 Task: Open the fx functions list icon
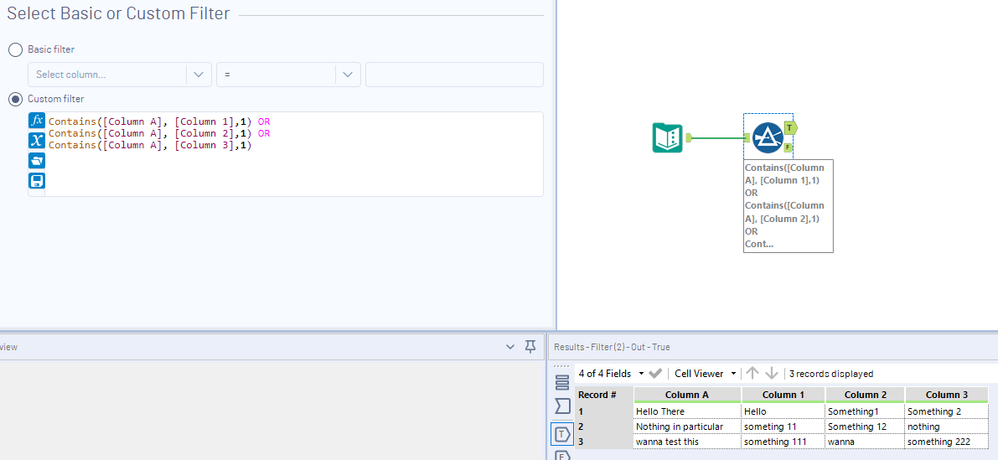(x=37, y=120)
